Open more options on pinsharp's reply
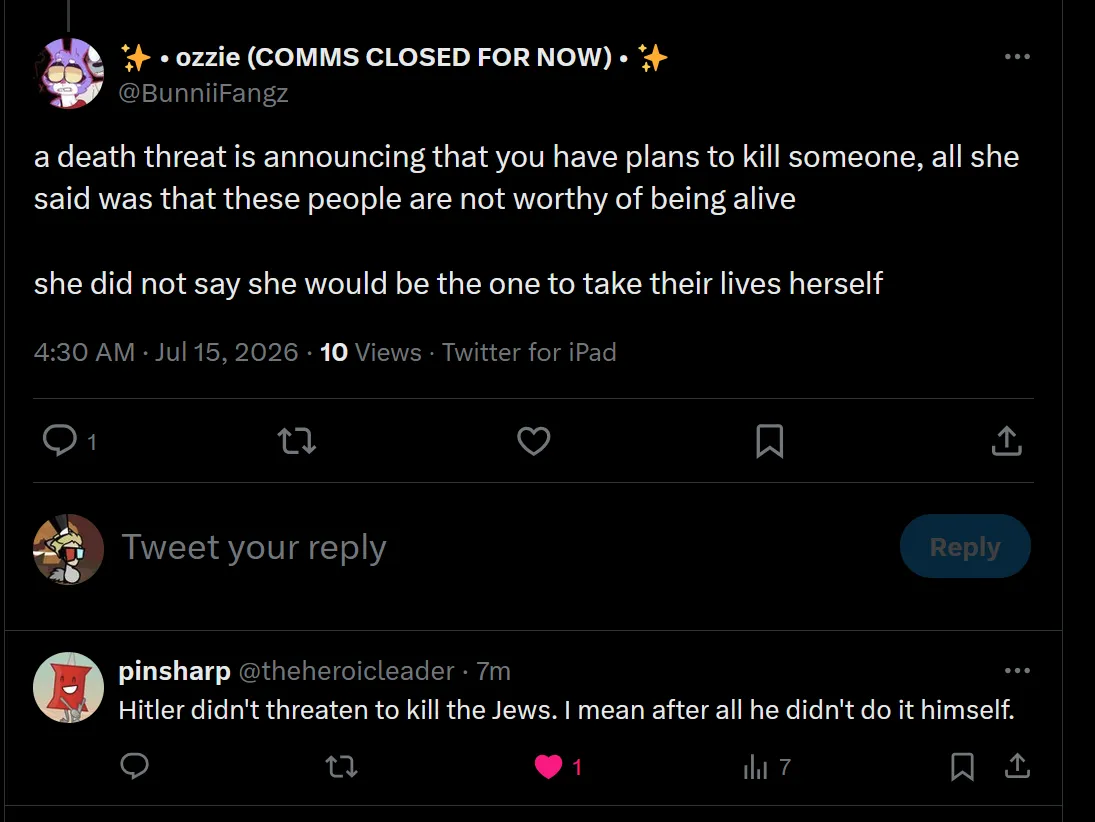 coord(1017,670)
